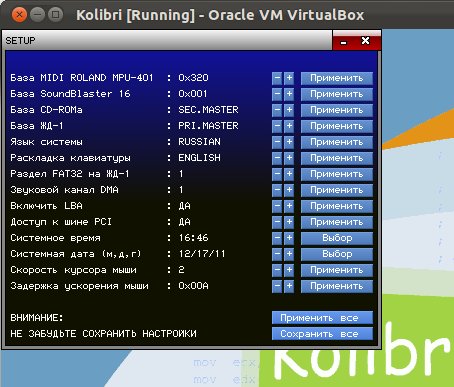Apply the PCI bus access setting
Screen dimensions: 454x387
coord(337,222)
